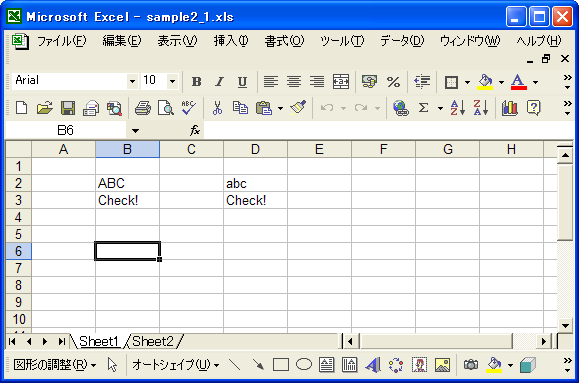The image size is (579, 383).
Task: Open the ツール(T) menu
Action: point(342,41)
